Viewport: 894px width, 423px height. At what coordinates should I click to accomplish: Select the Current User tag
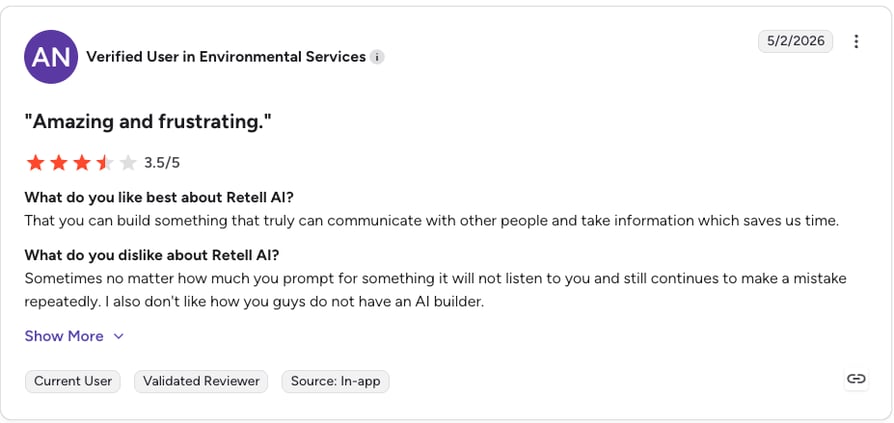coord(73,381)
